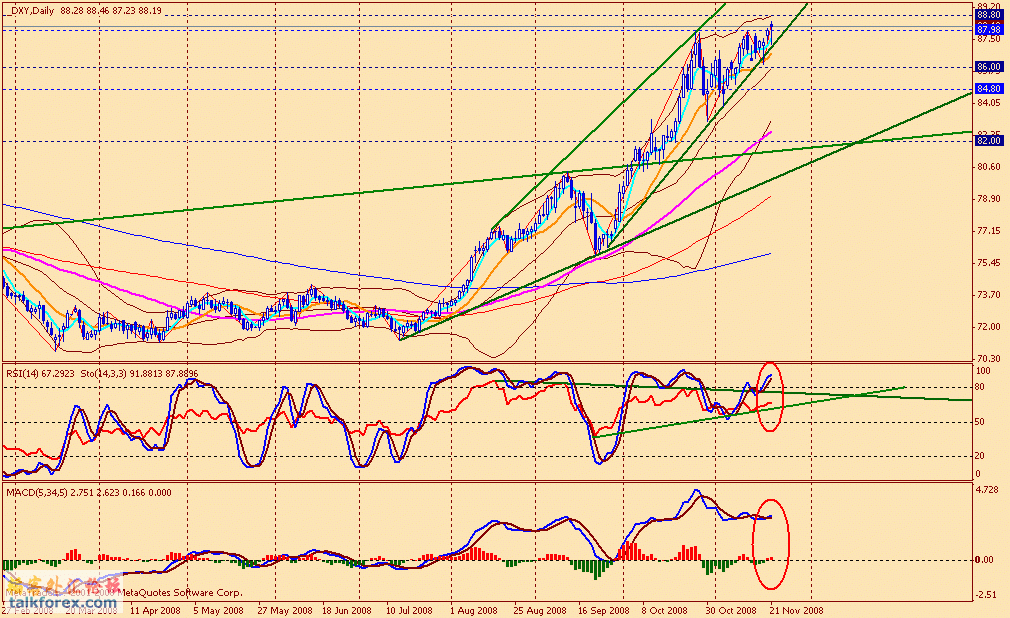Click the 80.60 price axis value
This screenshot has height=618, width=1010.
pyautogui.click(x=989, y=166)
